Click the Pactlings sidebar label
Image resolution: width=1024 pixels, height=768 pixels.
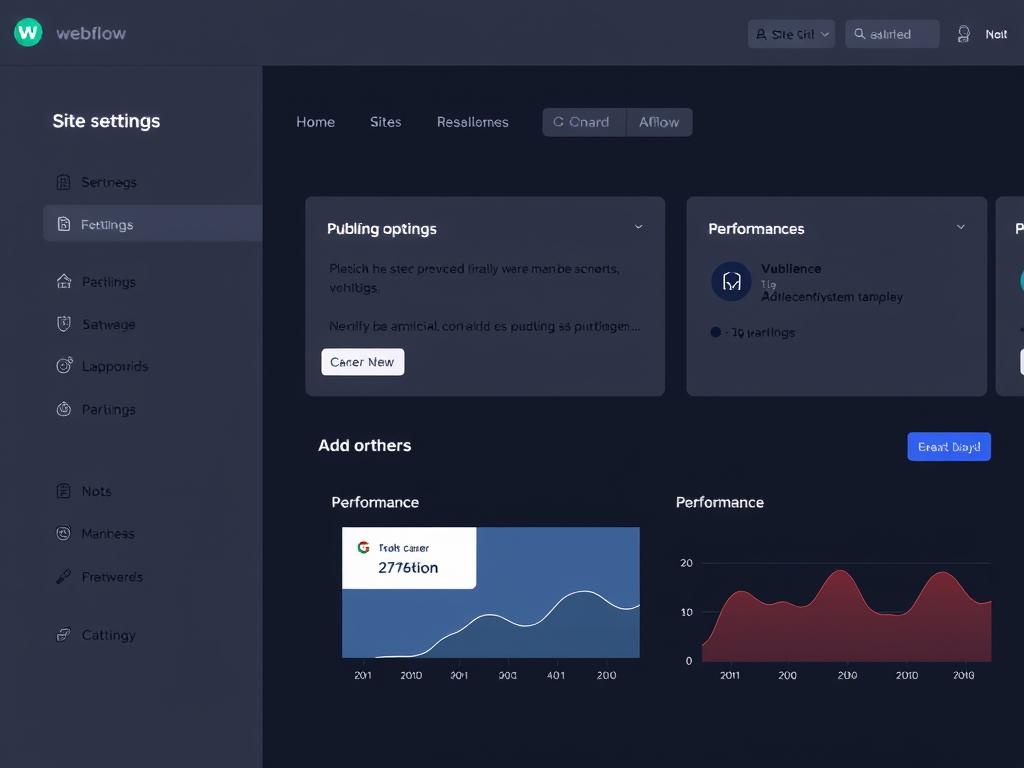(x=108, y=282)
